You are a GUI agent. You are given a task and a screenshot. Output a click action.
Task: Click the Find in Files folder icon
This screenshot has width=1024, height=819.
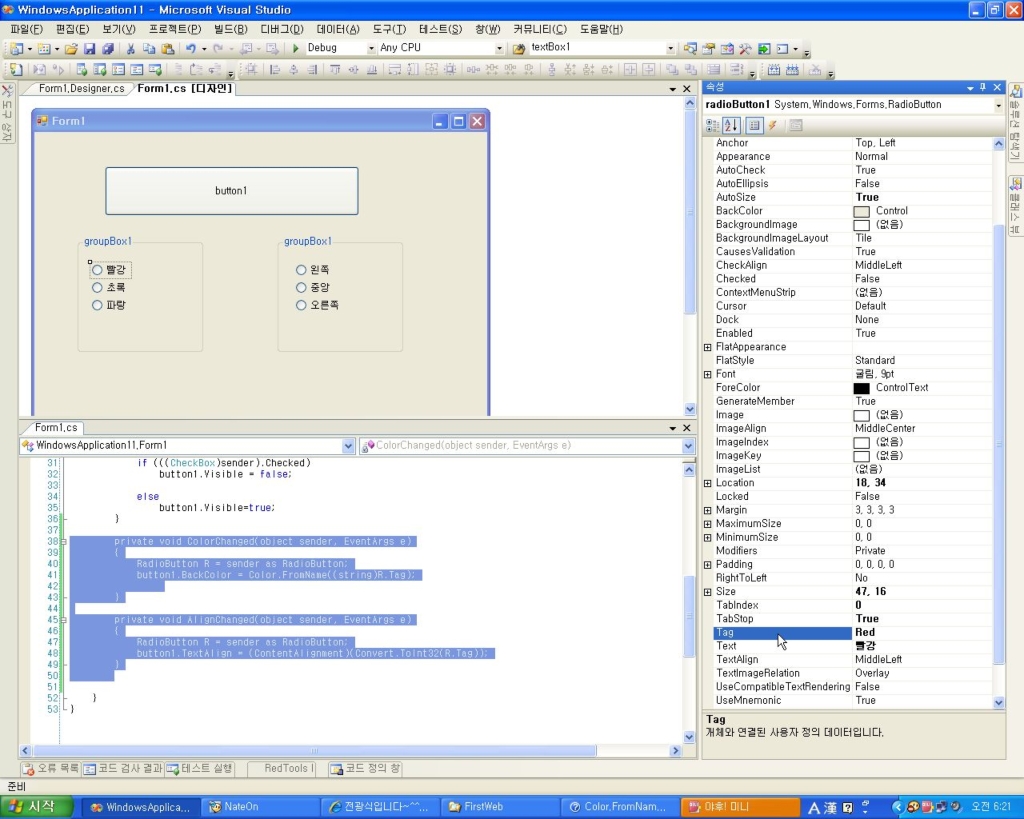pos(519,48)
